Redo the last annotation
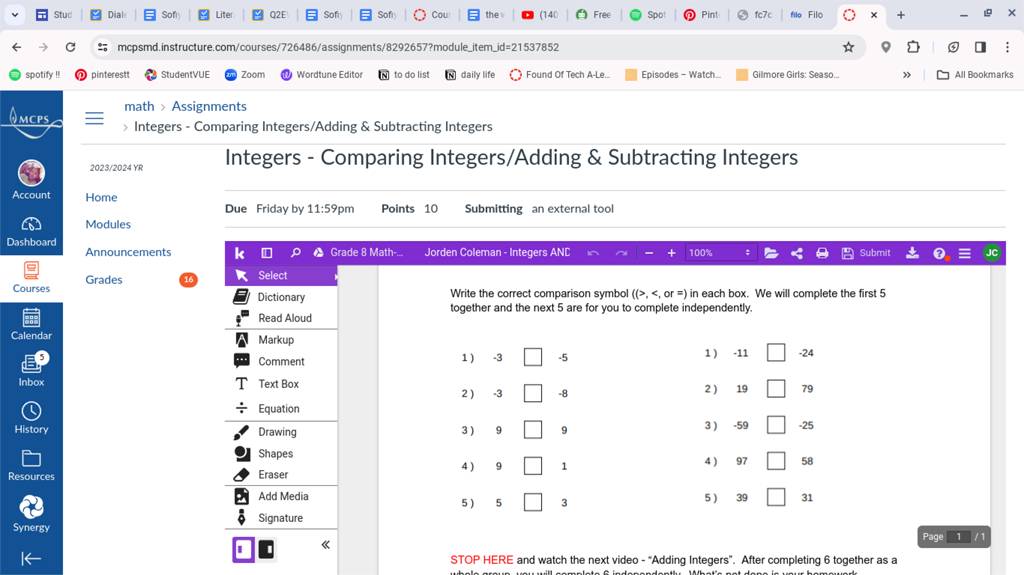The width and height of the screenshot is (1024, 575). pos(621,253)
